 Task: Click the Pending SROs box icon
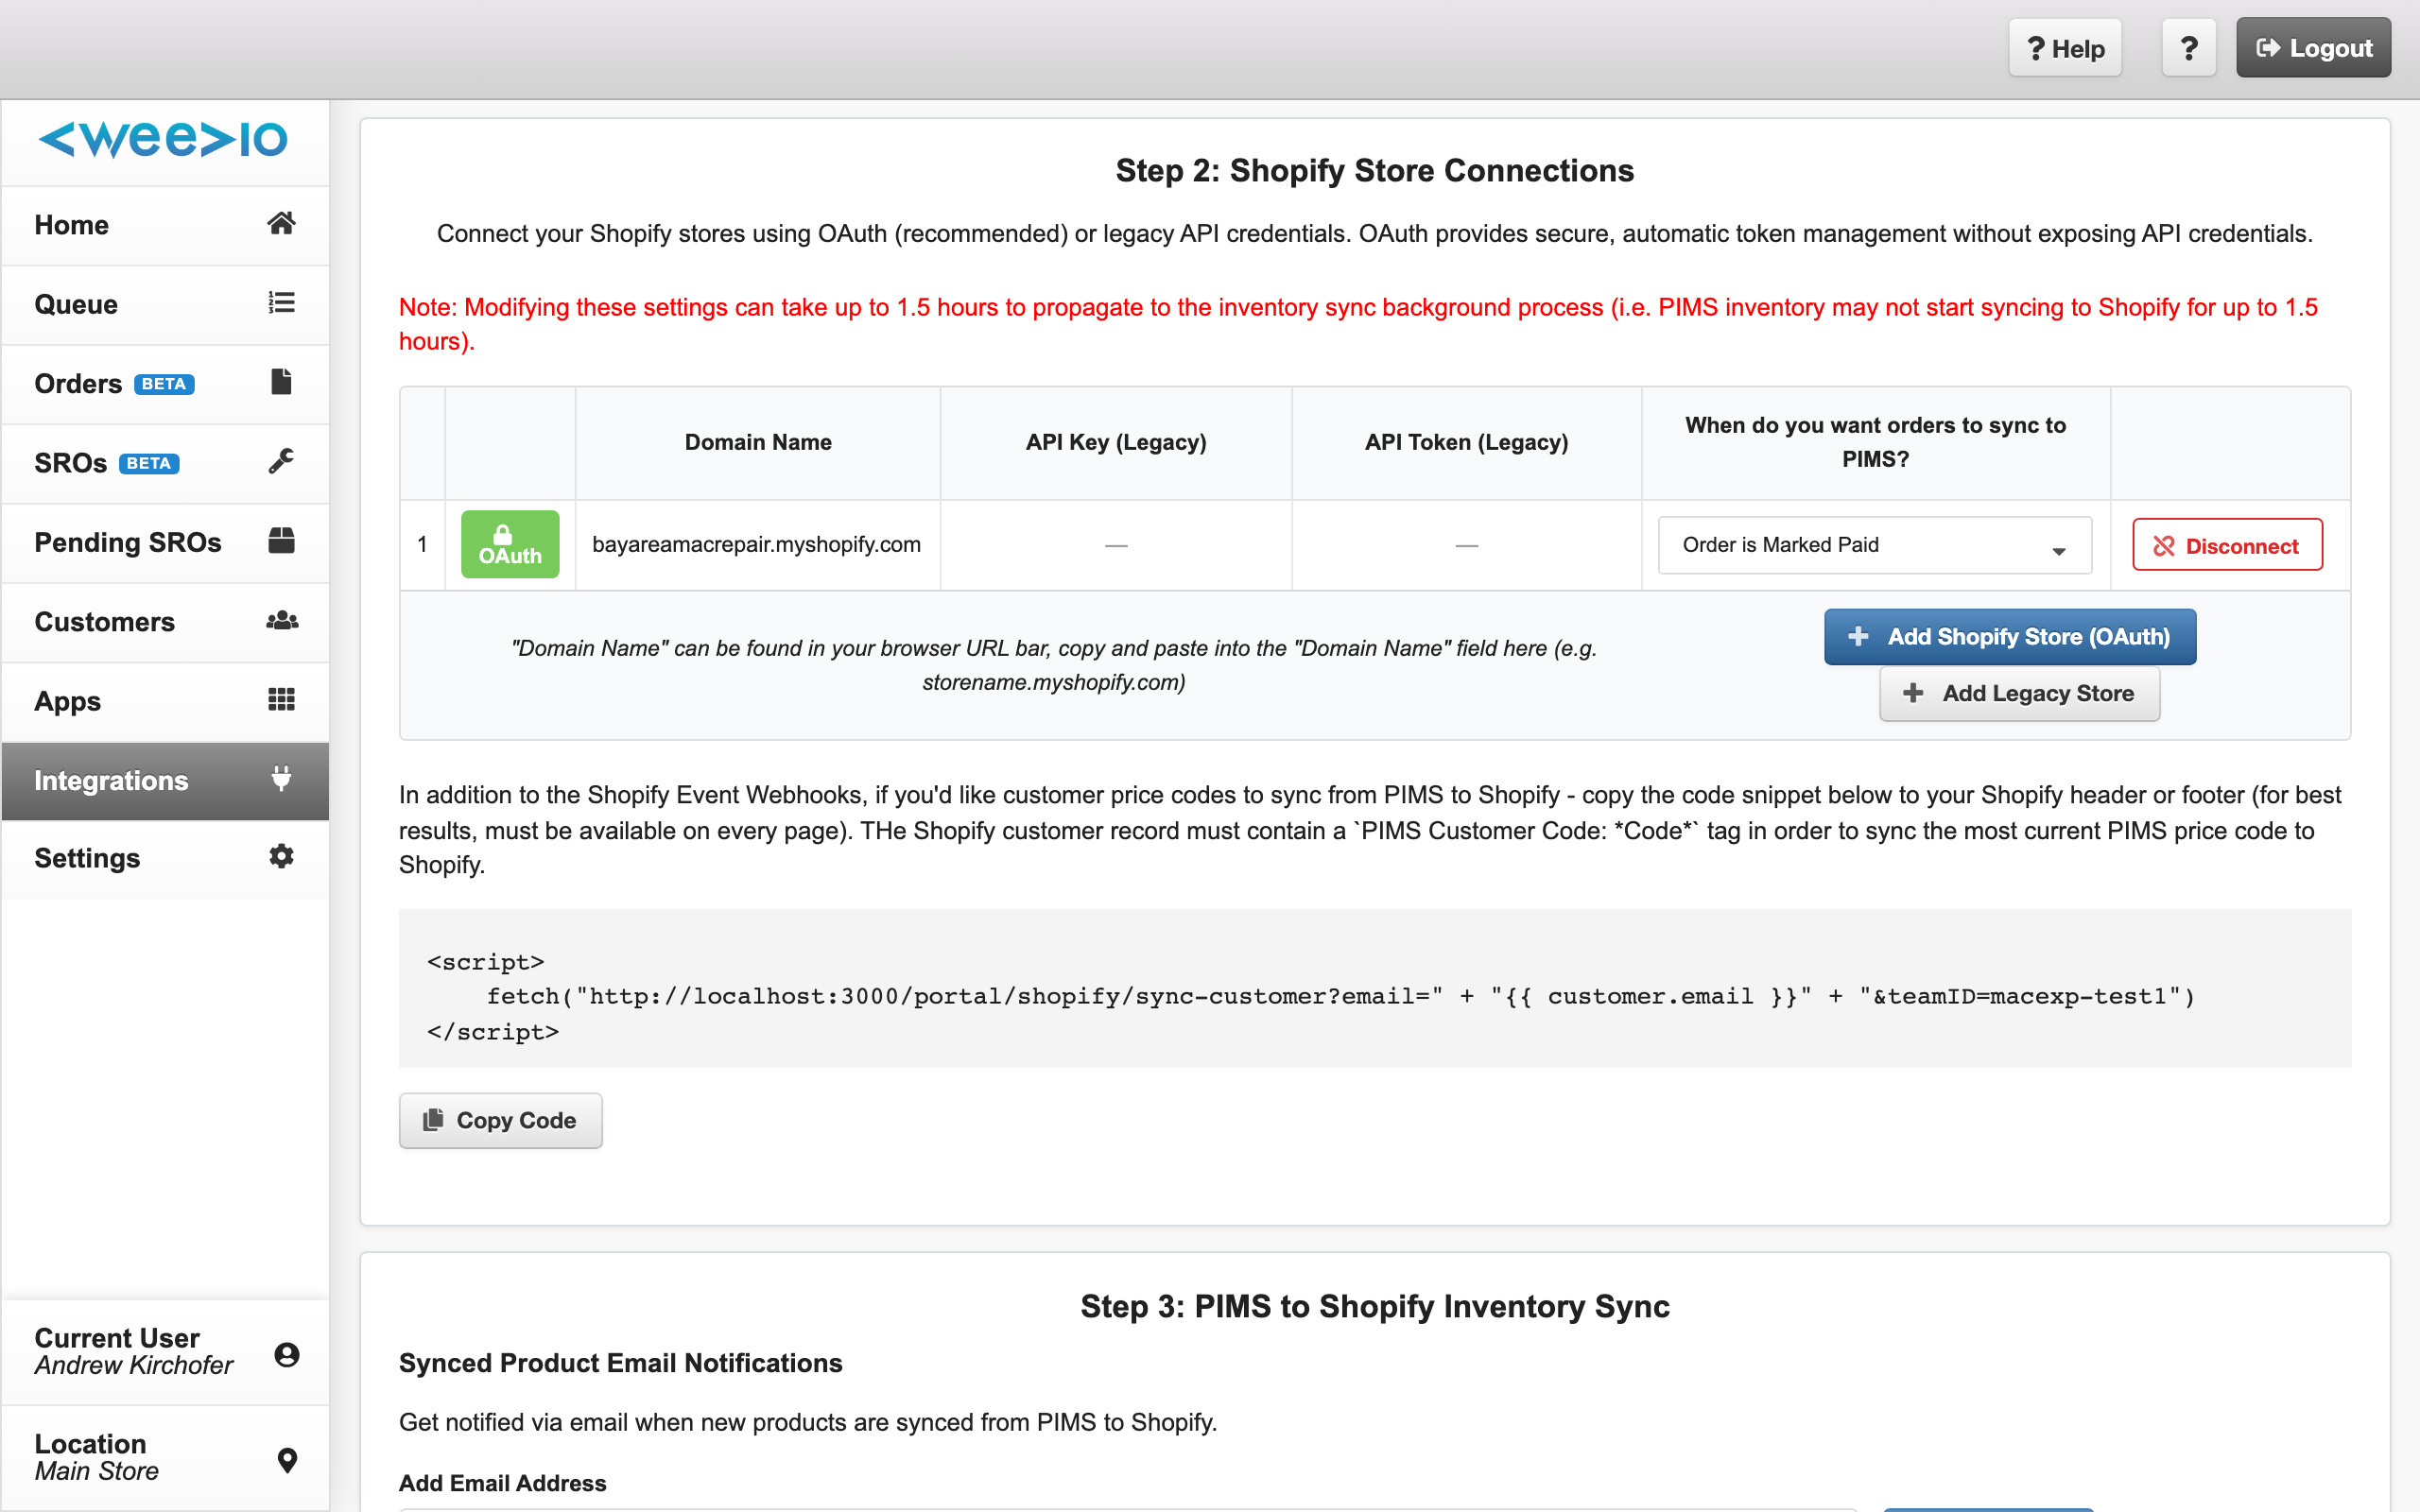(281, 541)
